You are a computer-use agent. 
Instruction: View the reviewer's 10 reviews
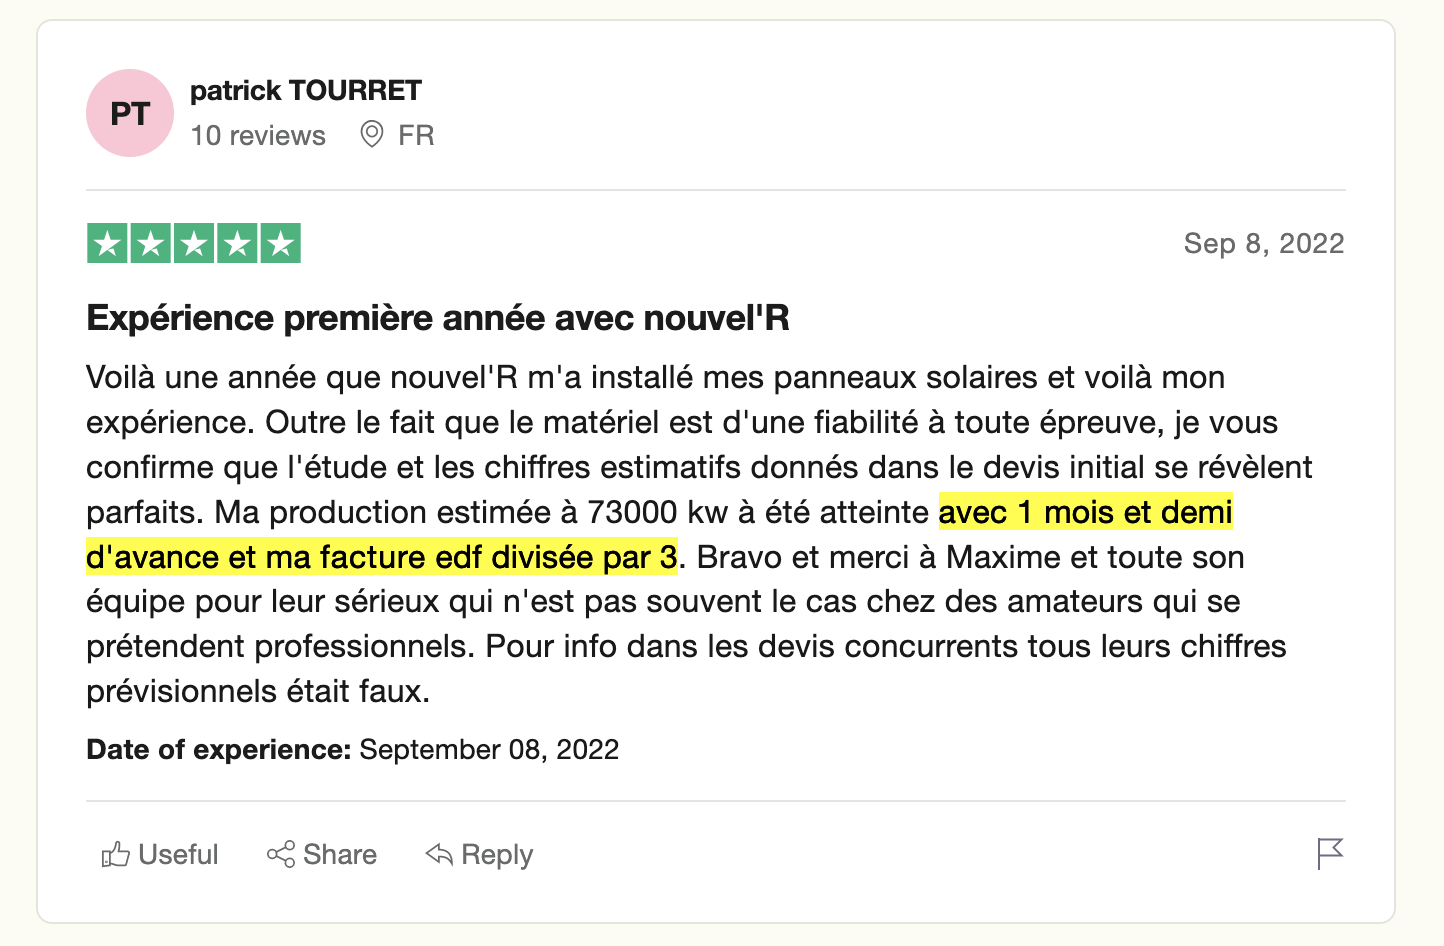coord(258,135)
